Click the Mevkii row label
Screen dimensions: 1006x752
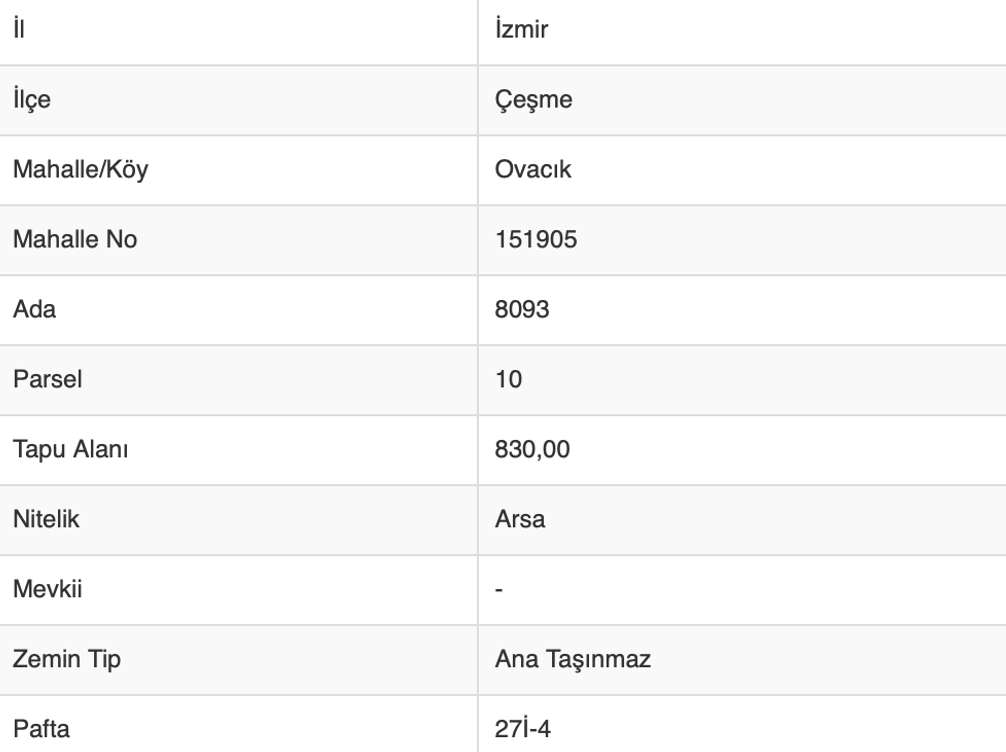(x=47, y=590)
